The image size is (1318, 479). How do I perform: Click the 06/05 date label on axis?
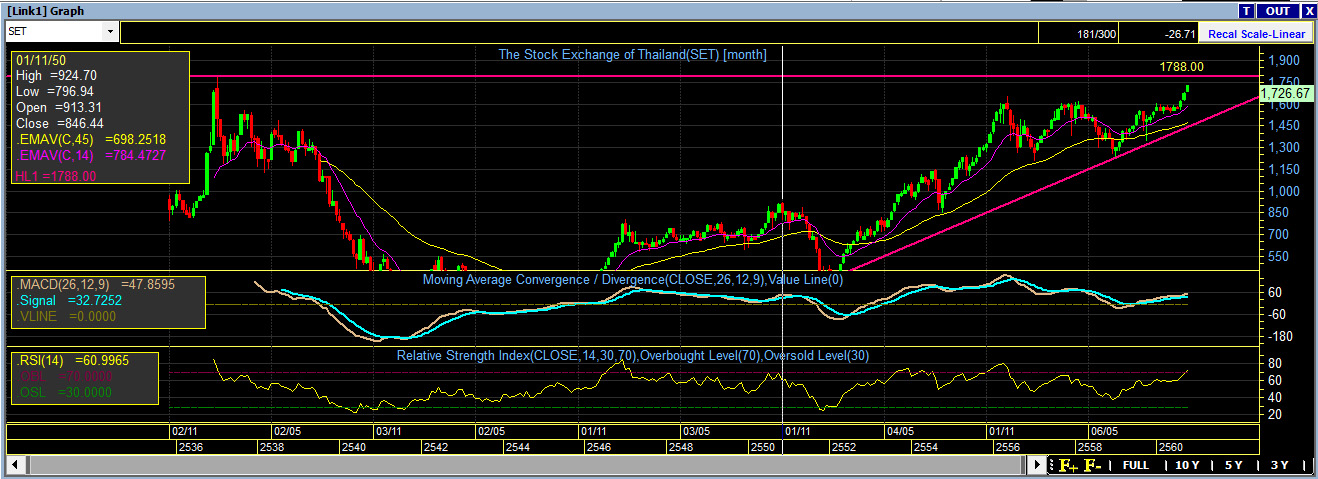1104,431
